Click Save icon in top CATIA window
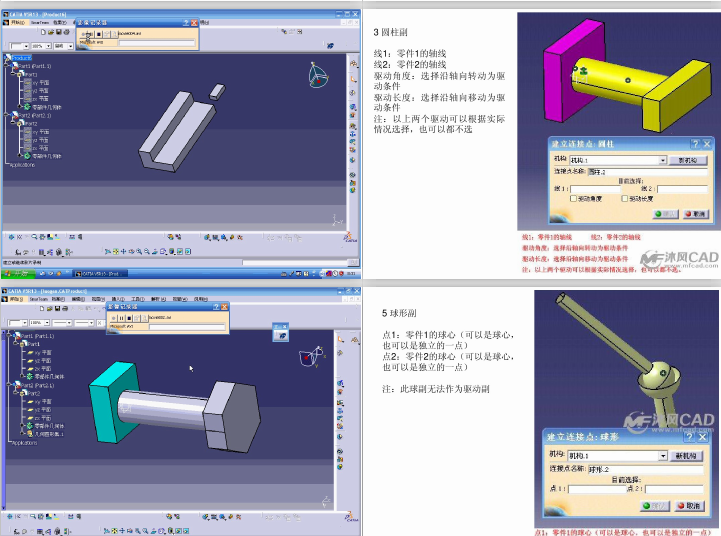 pos(58,32)
